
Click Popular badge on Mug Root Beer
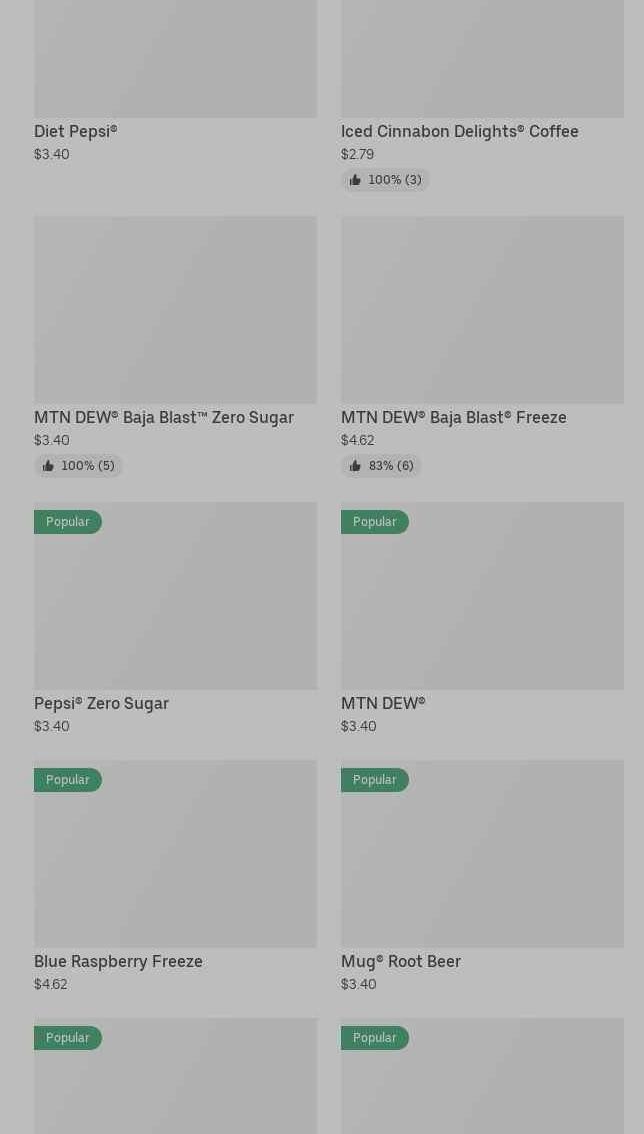click(x=374, y=780)
